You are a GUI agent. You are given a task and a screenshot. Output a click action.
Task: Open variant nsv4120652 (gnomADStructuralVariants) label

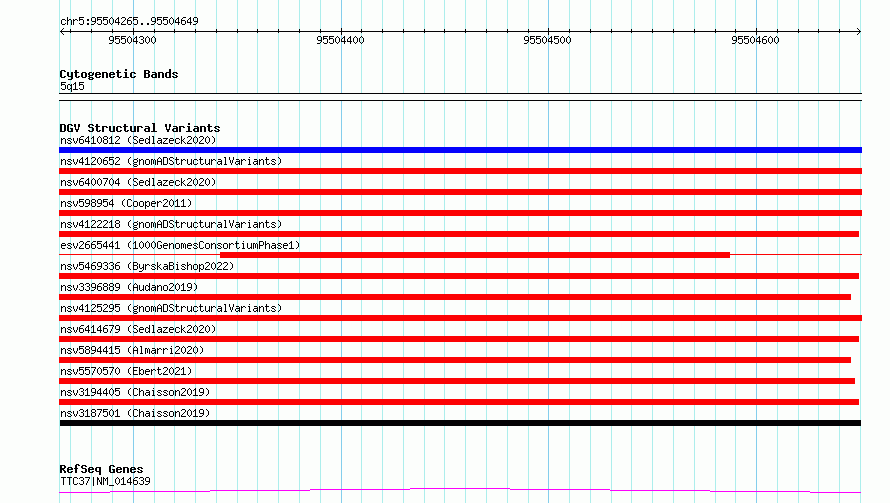click(x=171, y=161)
